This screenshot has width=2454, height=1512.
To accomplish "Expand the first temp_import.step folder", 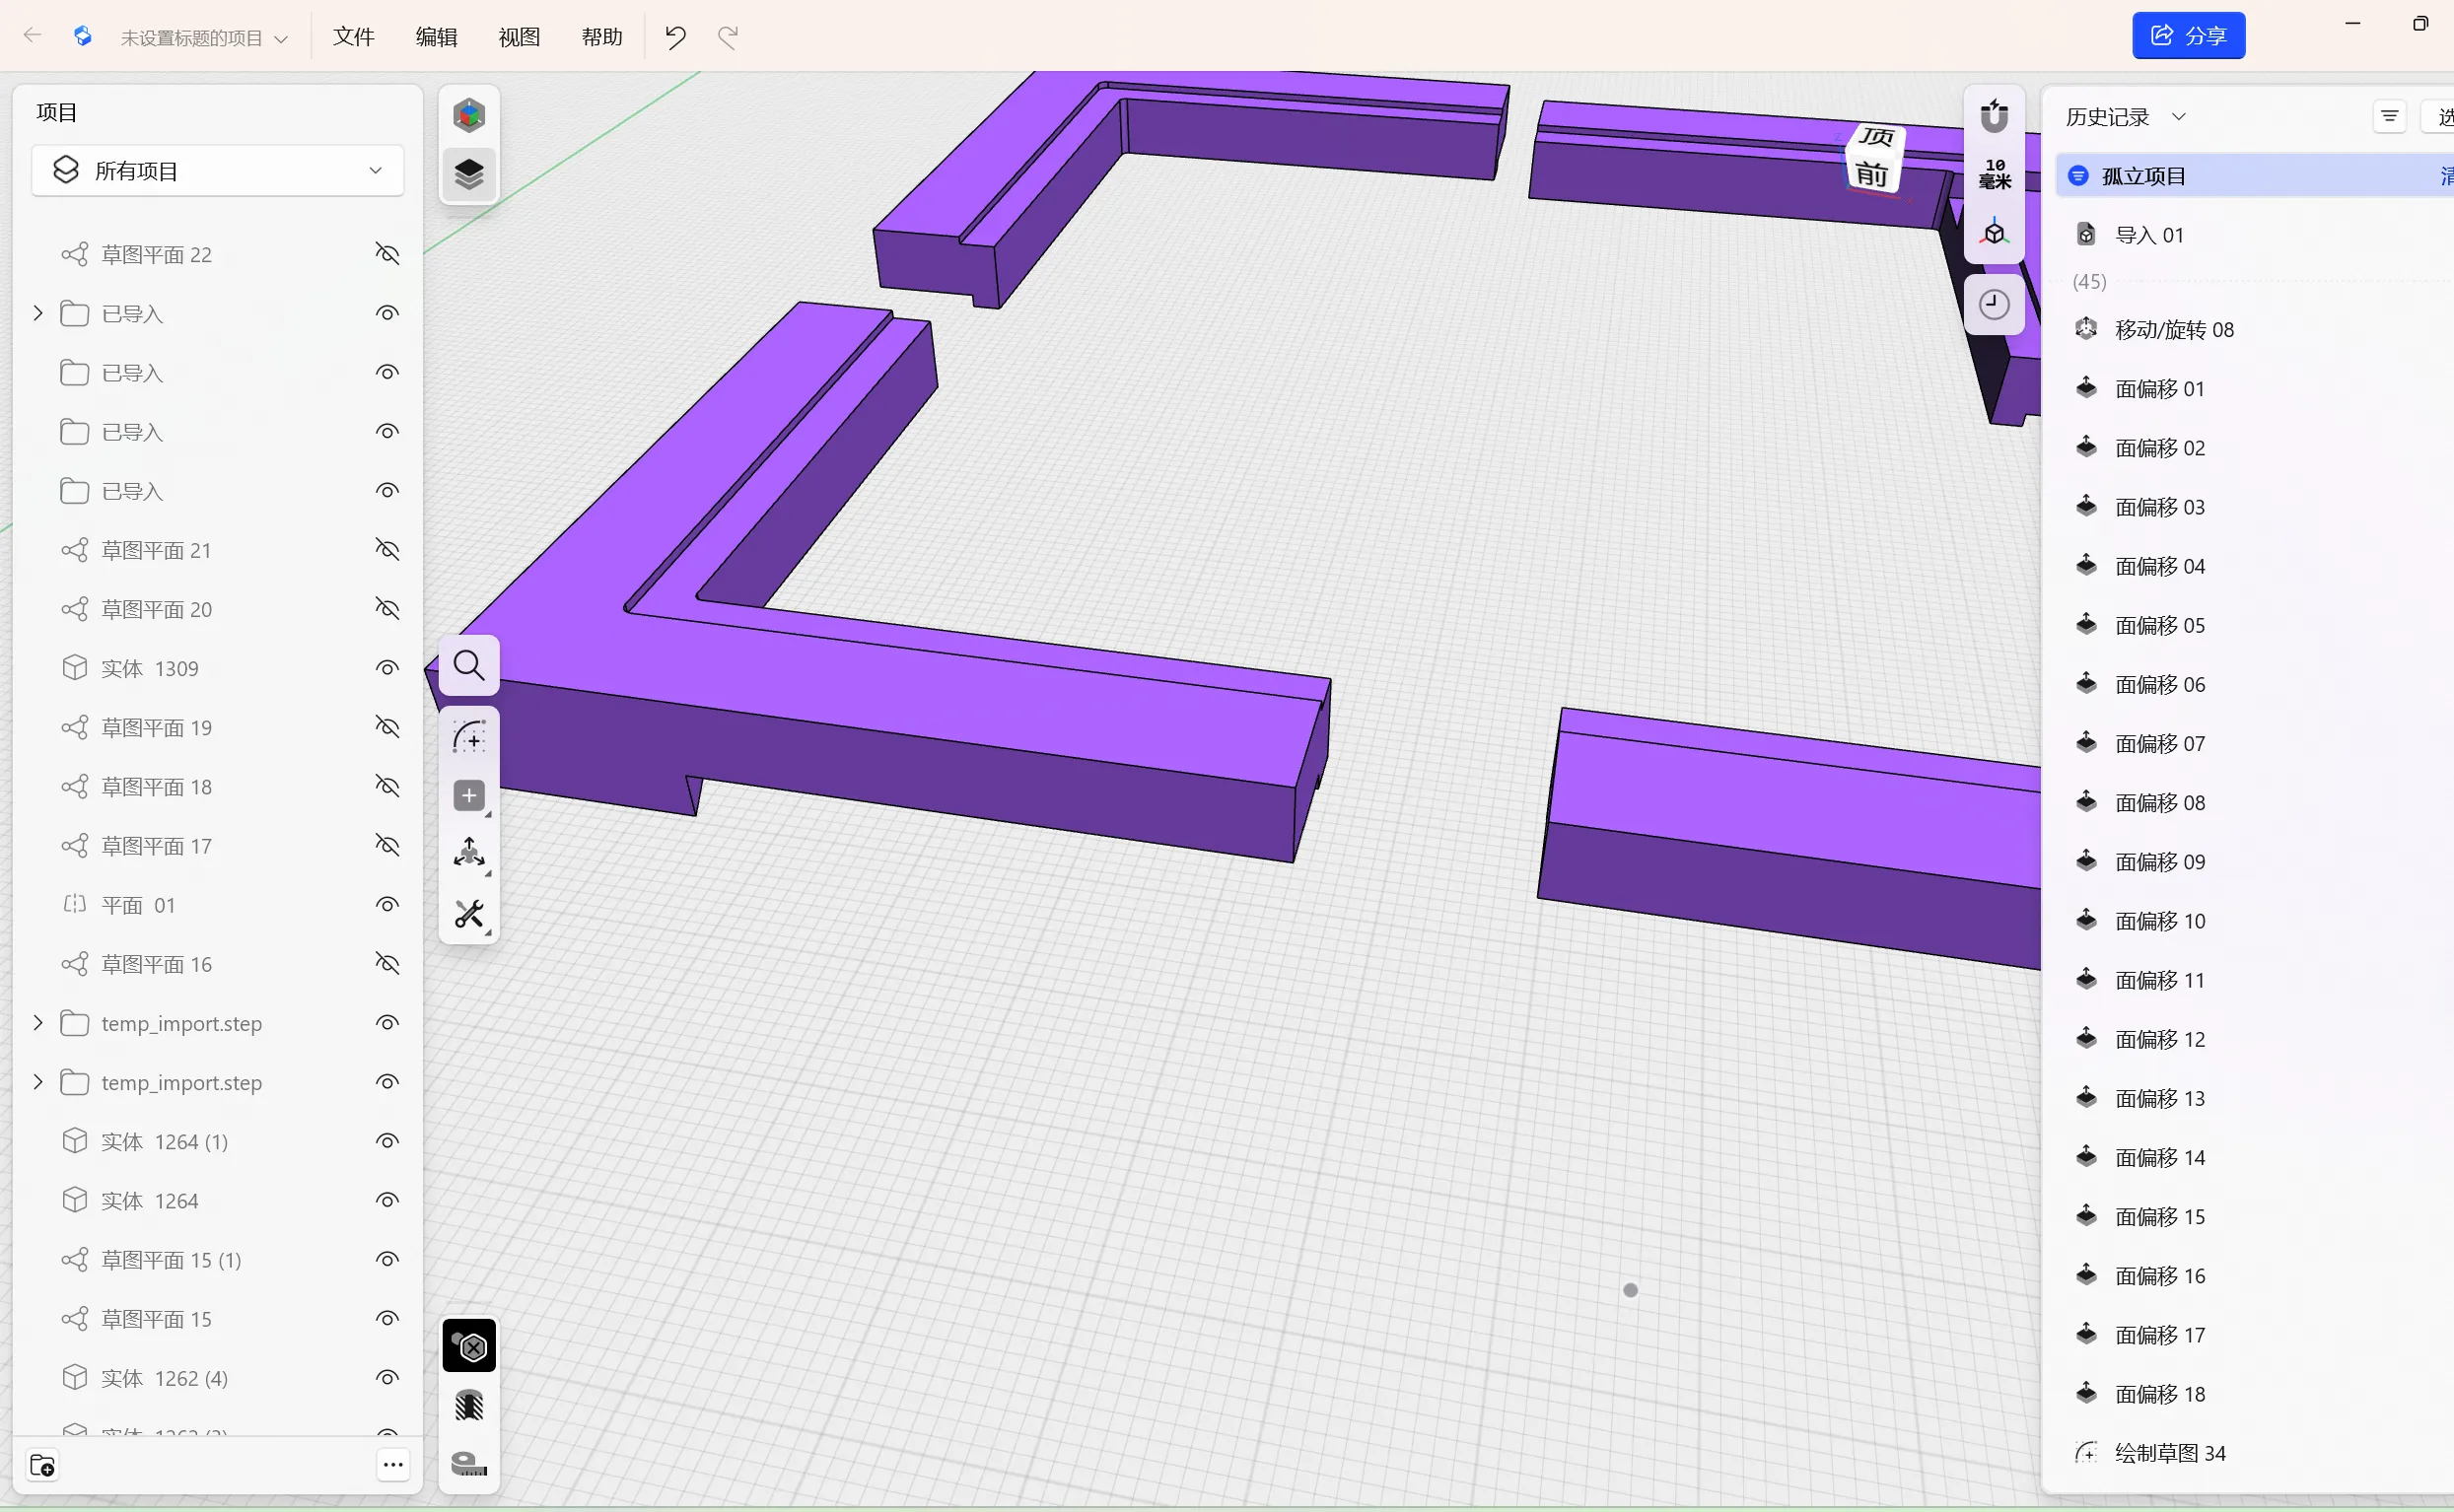I will (x=38, y=1023).
